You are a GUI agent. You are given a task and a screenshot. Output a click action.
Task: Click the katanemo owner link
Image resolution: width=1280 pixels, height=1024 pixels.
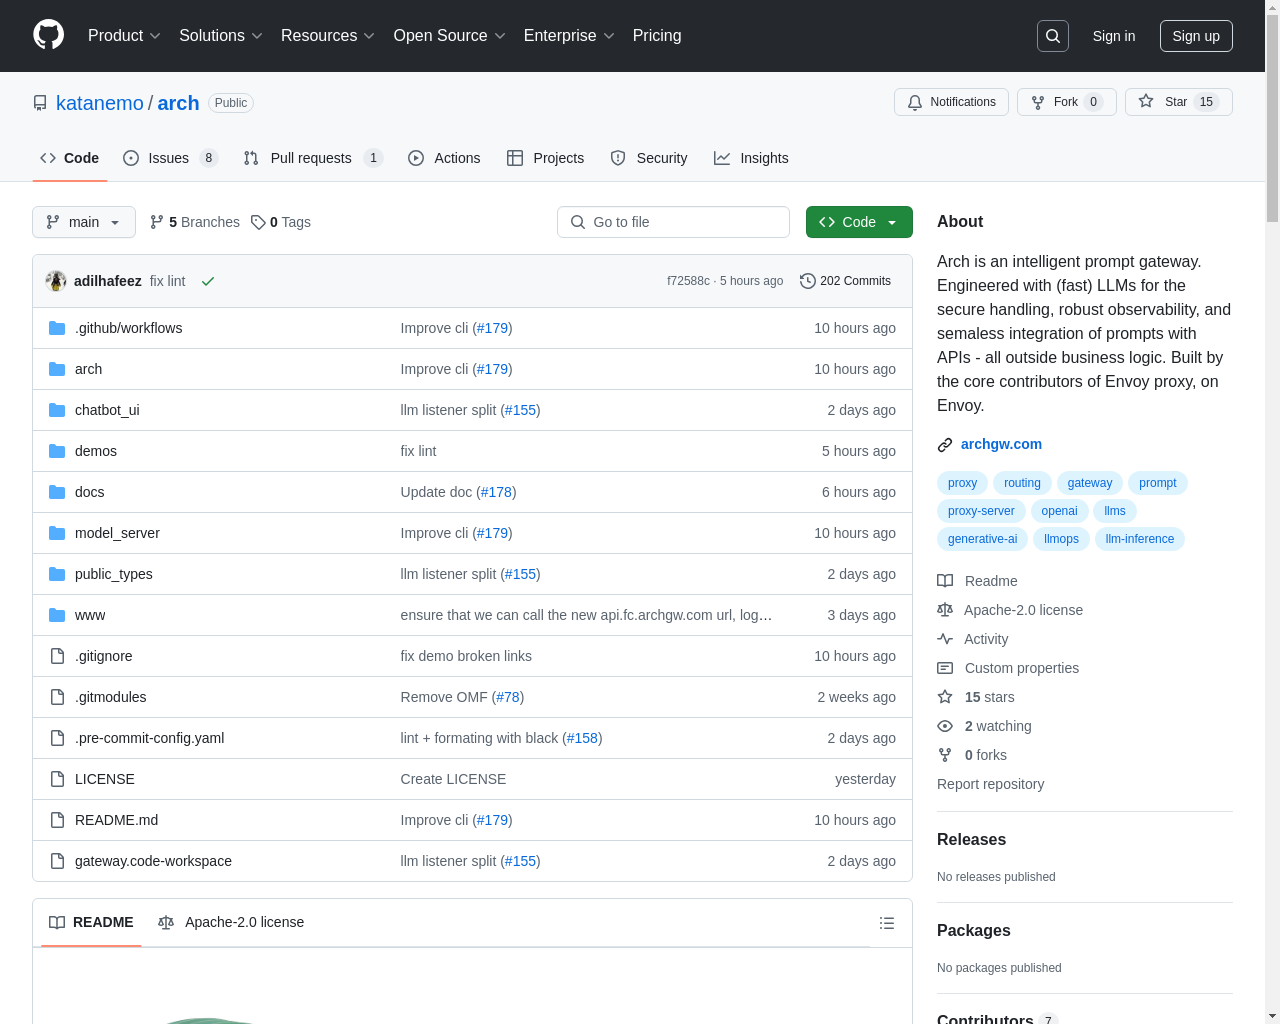[100, 103]
